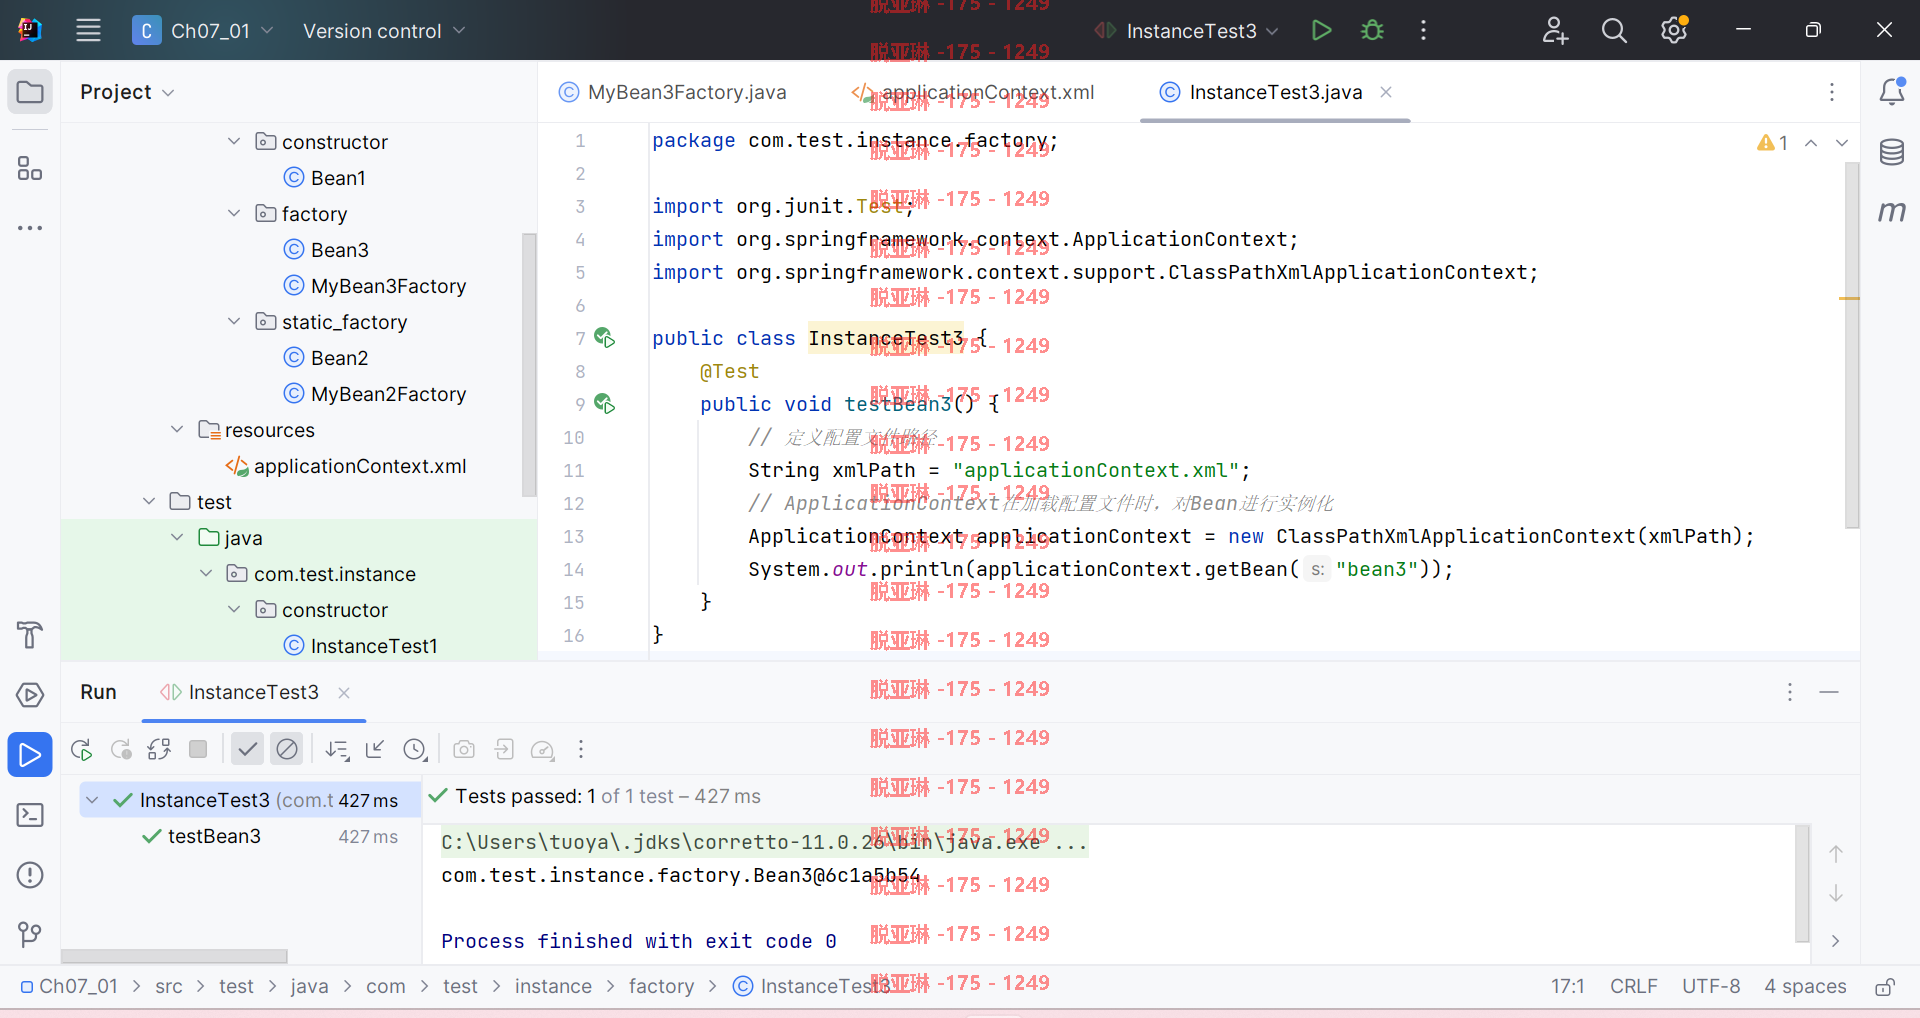
Task: Show more tool windows ellipsis in left sidebar
Action: pos(30,228)
